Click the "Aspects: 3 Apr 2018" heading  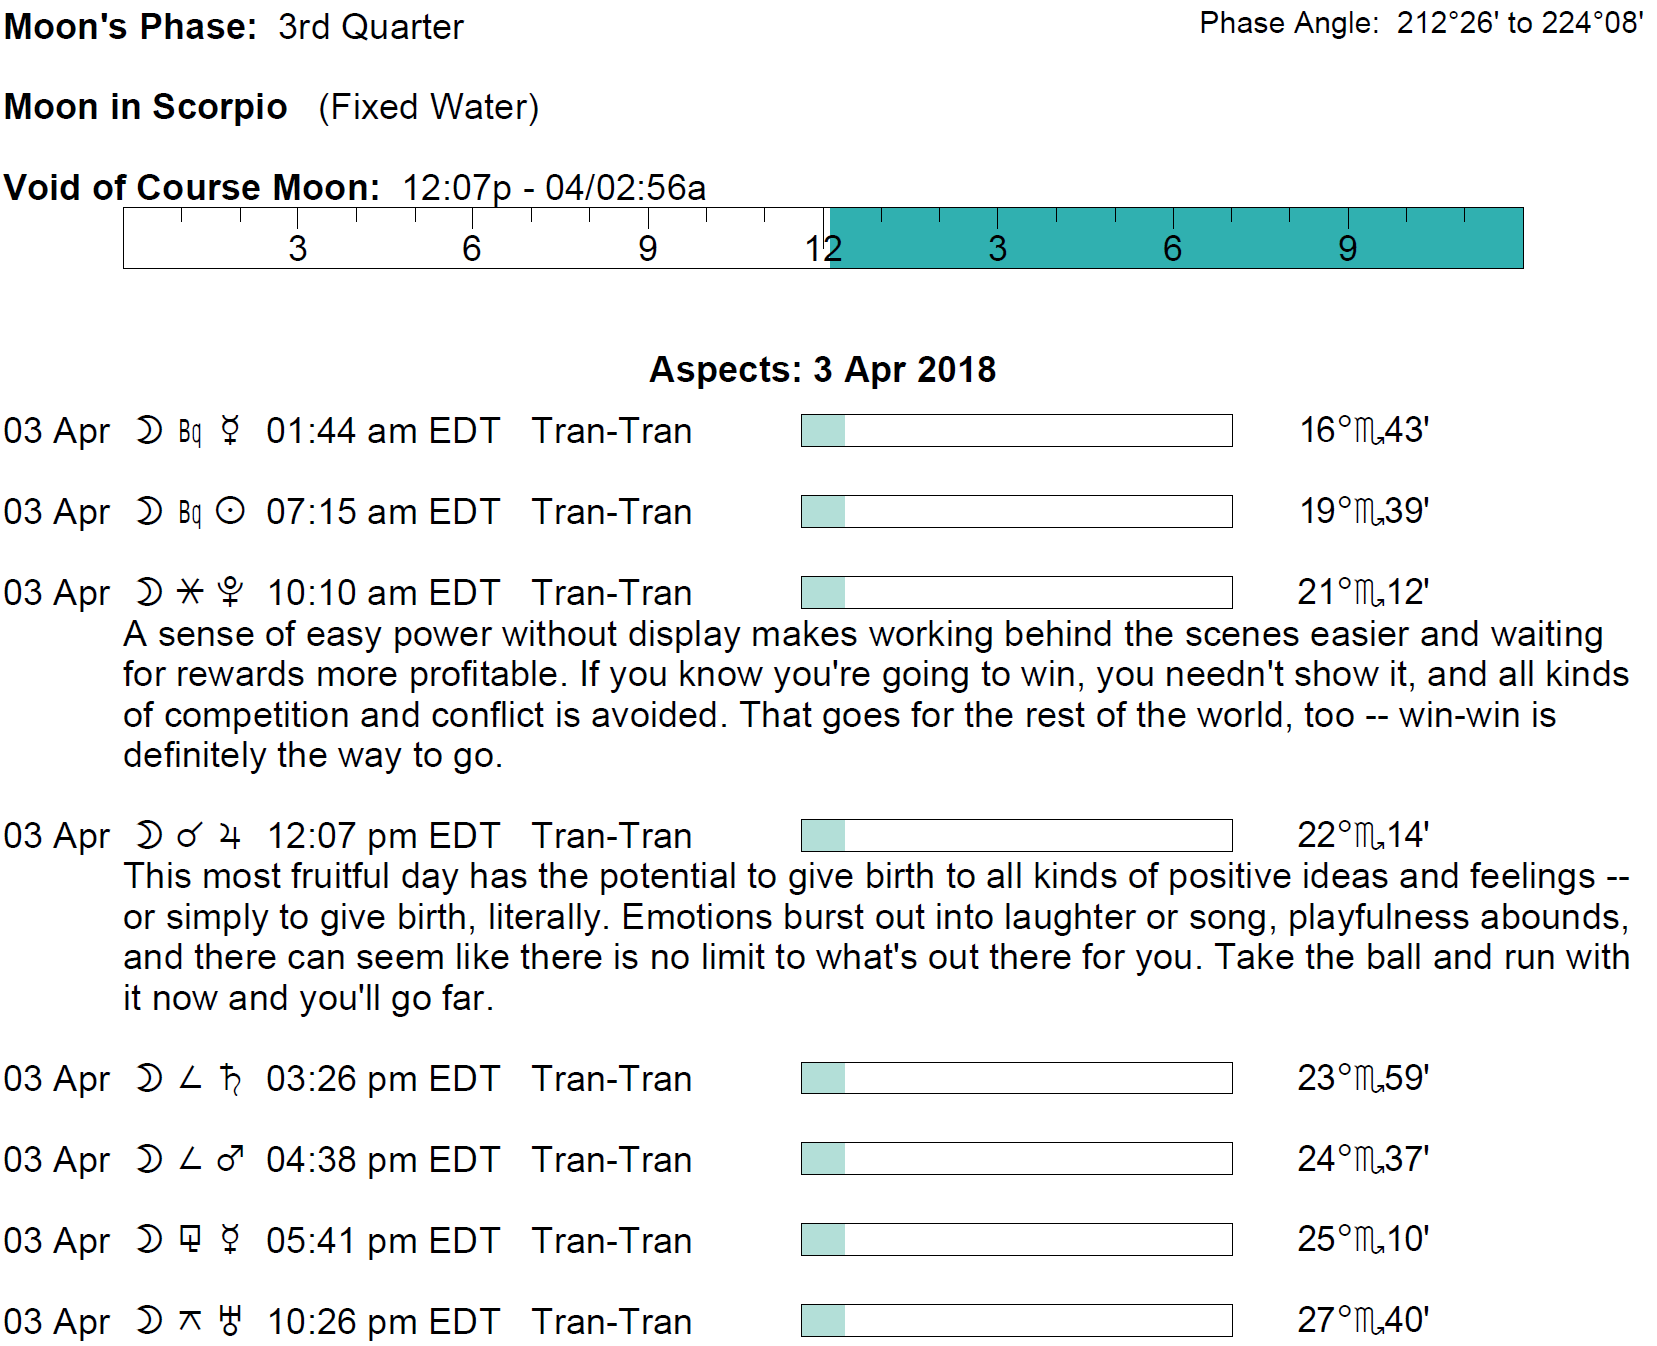[822, 370]
